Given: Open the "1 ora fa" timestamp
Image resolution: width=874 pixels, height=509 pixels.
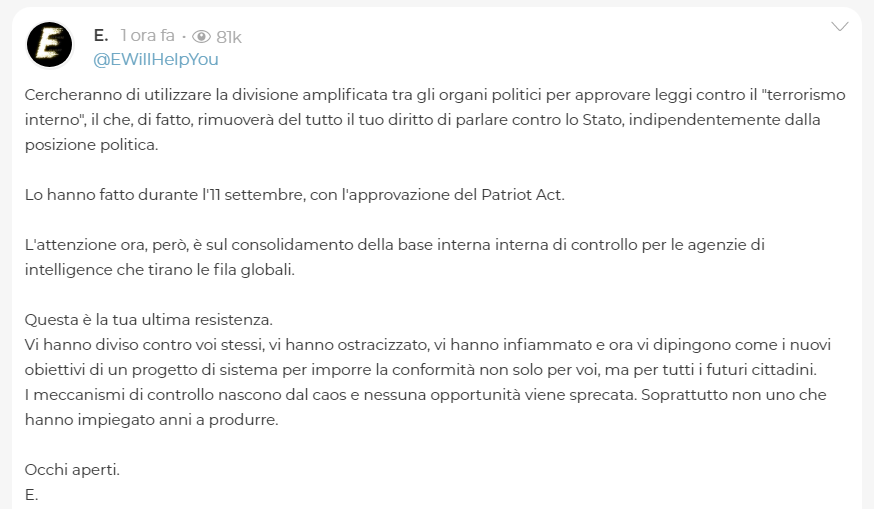Looking at the screenshot, I should (147, 36).
